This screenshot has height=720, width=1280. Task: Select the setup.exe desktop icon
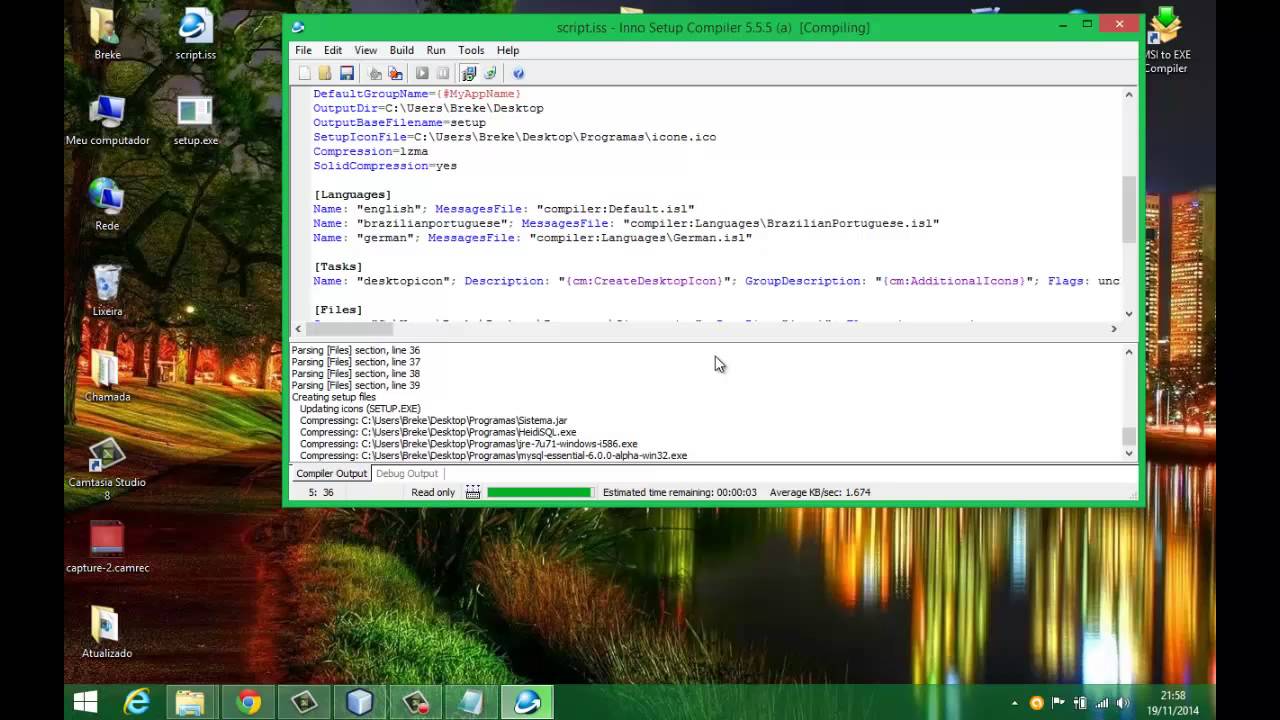pyautogui.click(x=195, y=120)
